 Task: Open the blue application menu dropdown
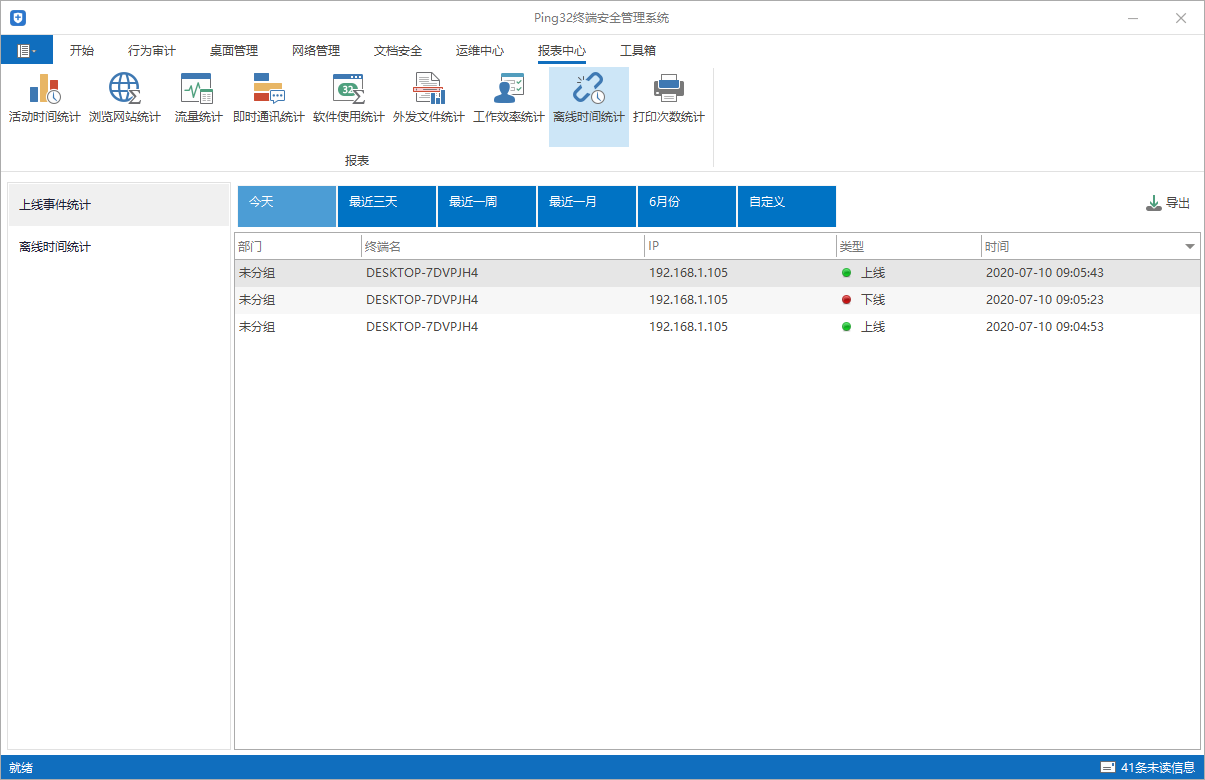coord(27,50)
